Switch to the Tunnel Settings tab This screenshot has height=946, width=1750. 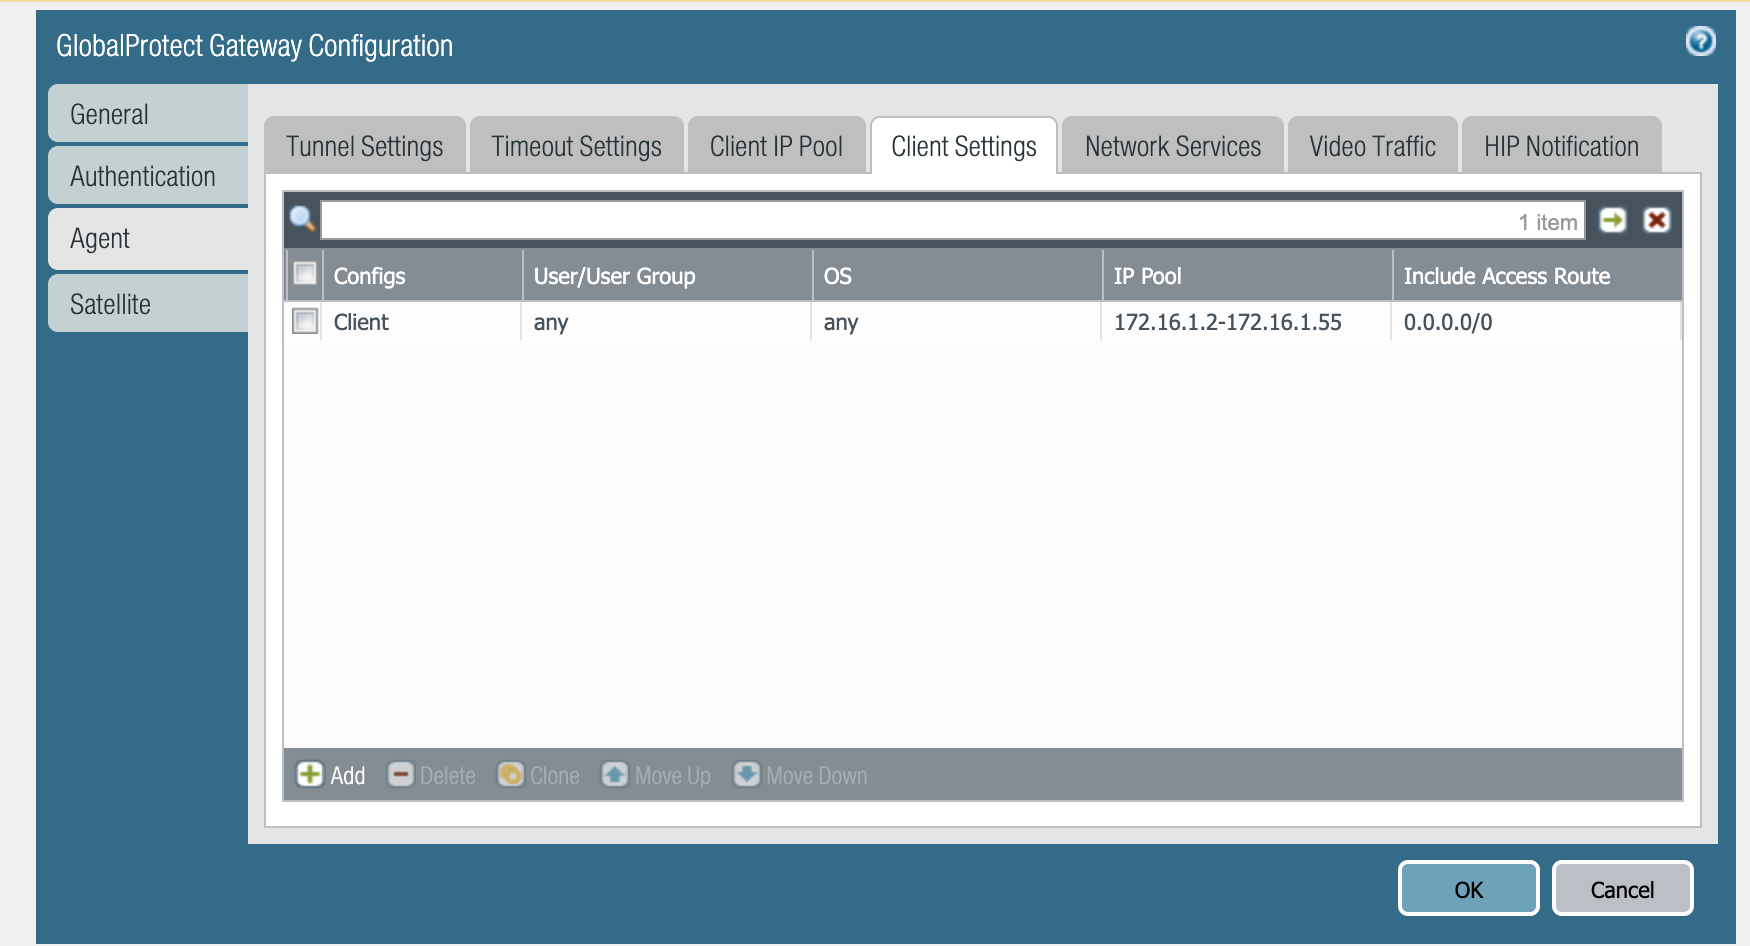click(x=363, y=146)
